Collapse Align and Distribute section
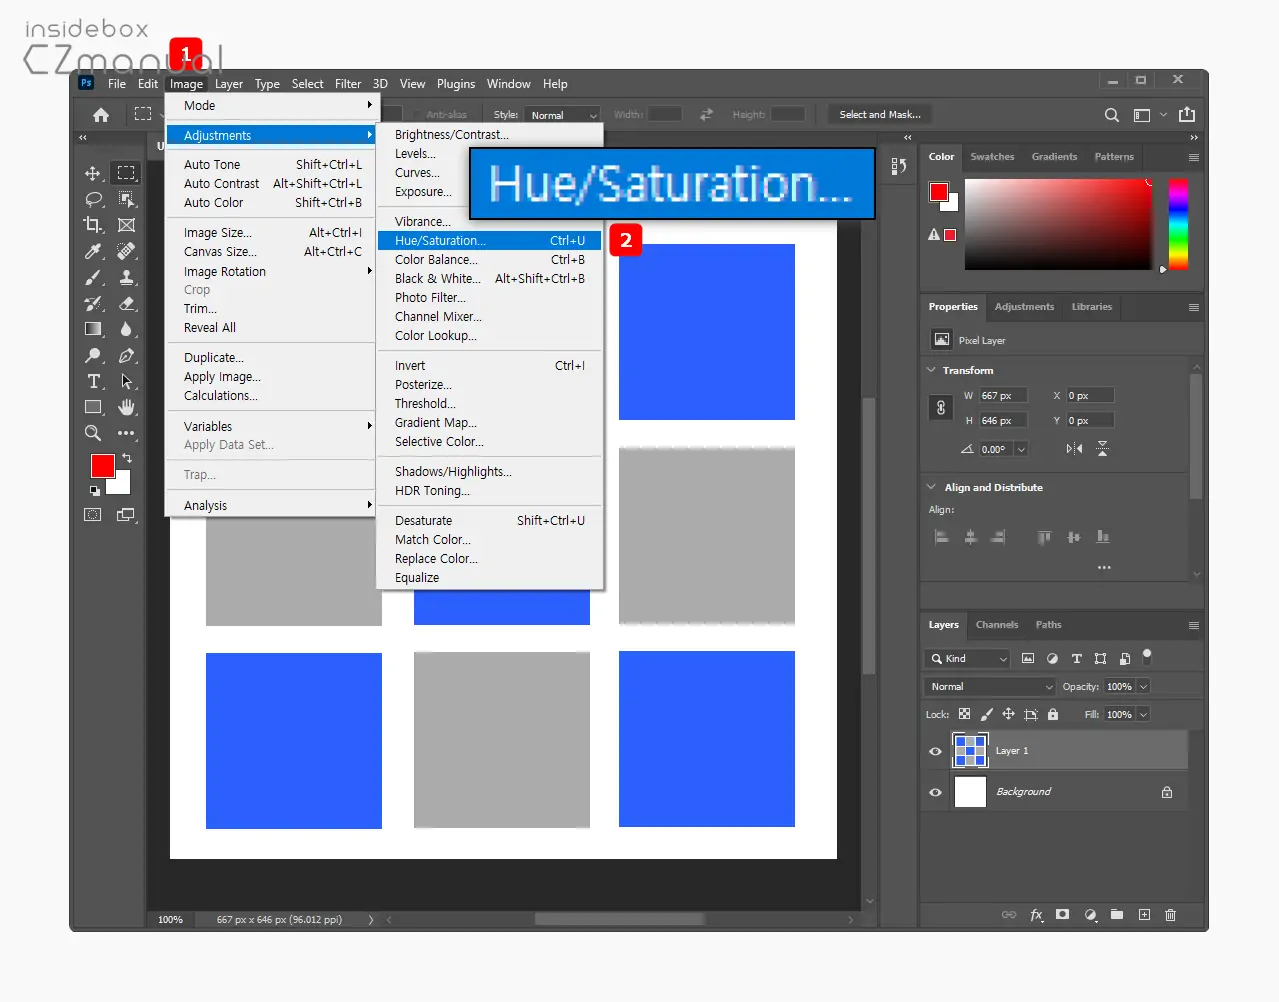Screen dimensions: 1279x1002 [932, 487]
